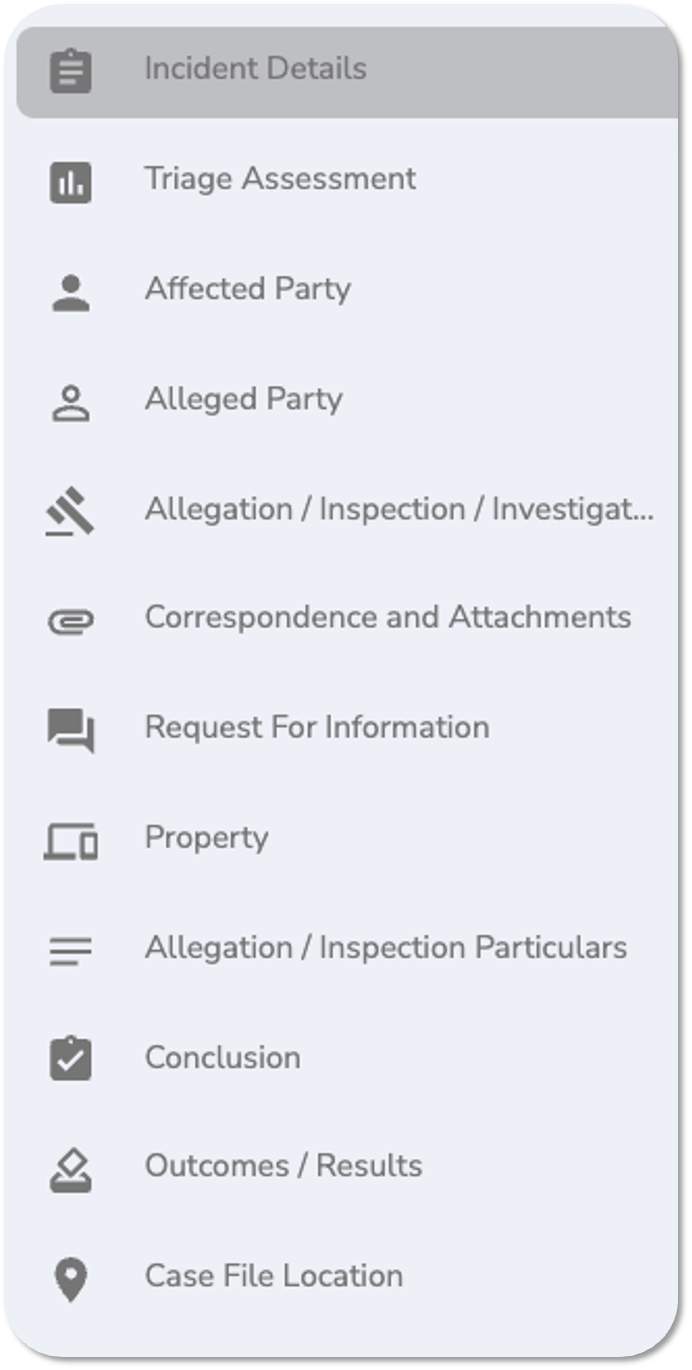The width and height of the screenshot is (692, 1370).
Task: Open the Alleged Party entry
Action: click(243, 399)
